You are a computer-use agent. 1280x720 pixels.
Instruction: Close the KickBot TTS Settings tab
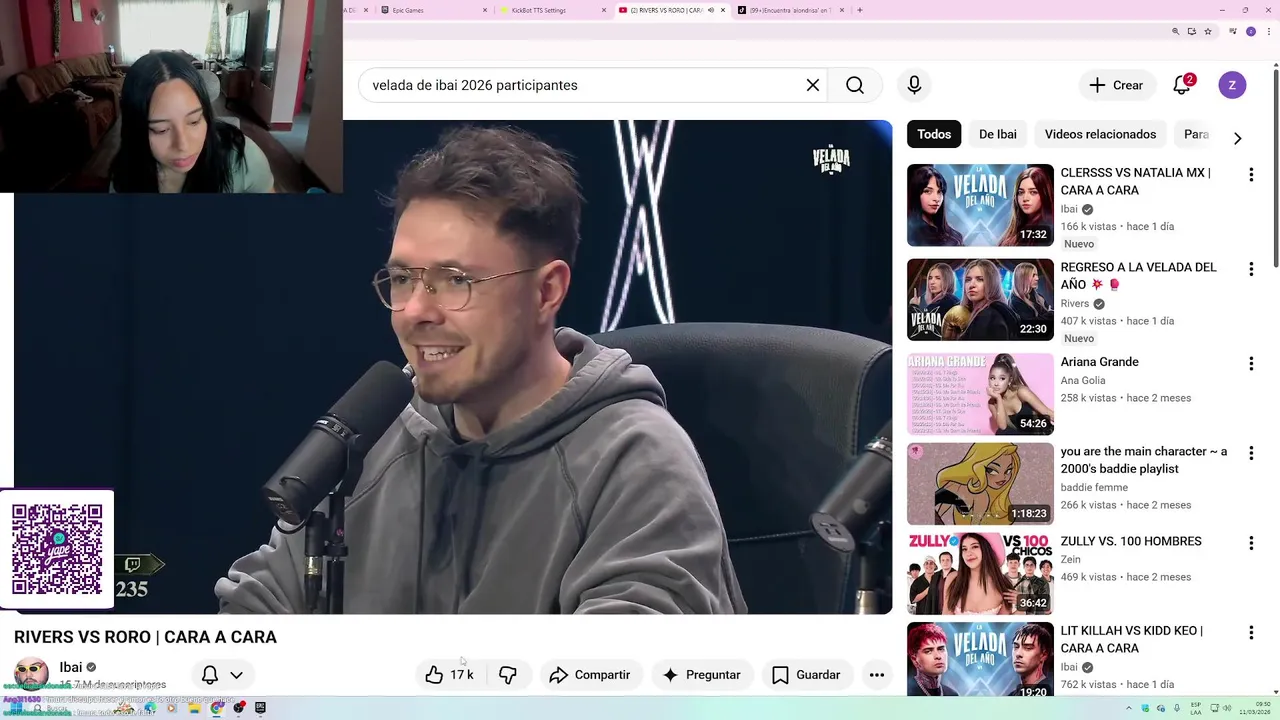point(603,10)
